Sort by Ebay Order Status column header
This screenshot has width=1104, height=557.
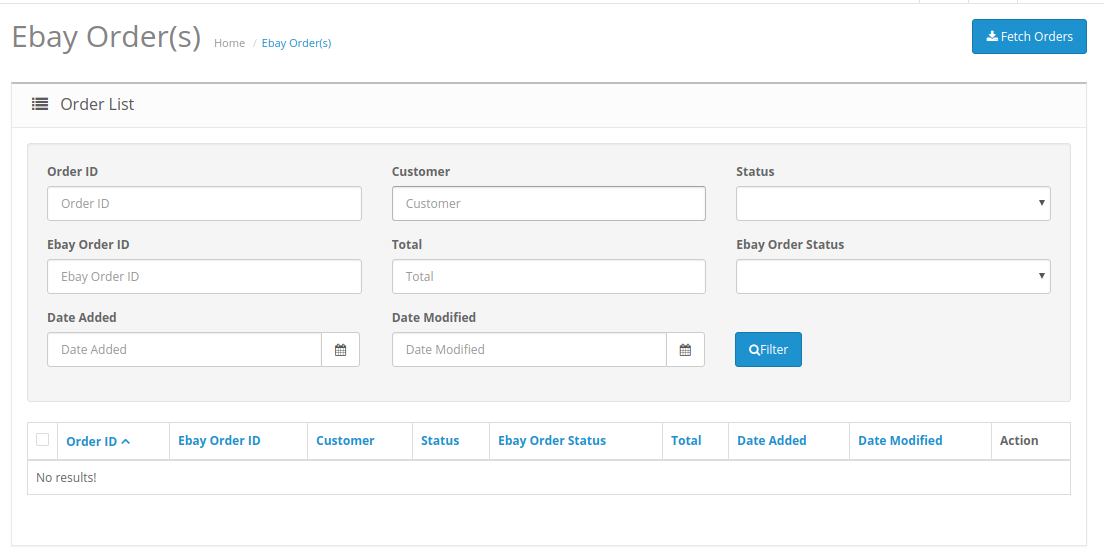[552, 441]
